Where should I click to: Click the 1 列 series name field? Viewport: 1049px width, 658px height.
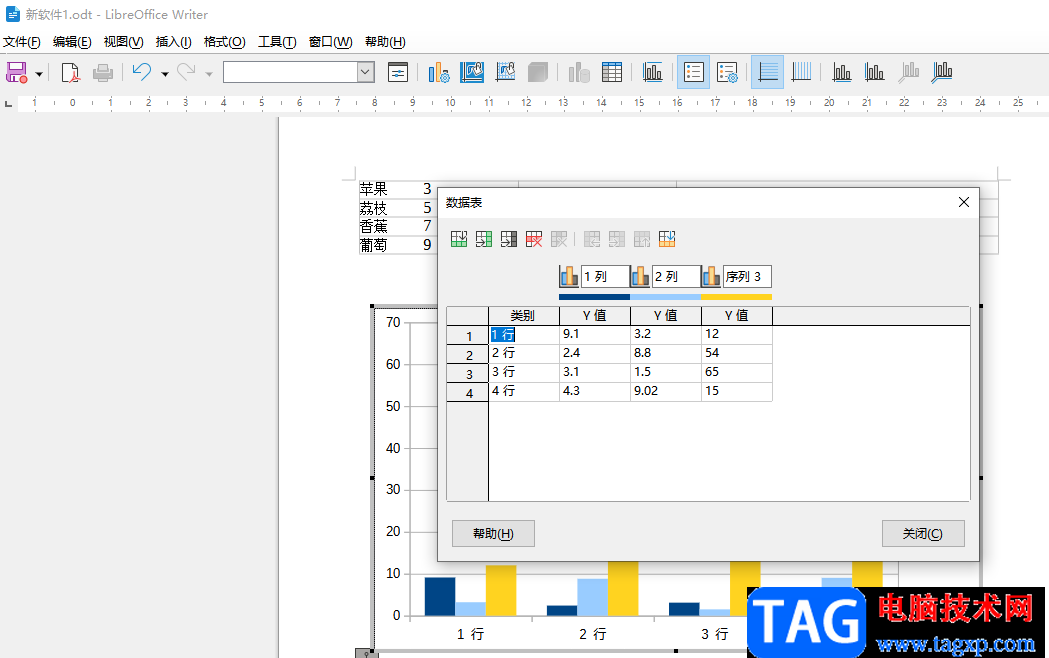[605, 276]
